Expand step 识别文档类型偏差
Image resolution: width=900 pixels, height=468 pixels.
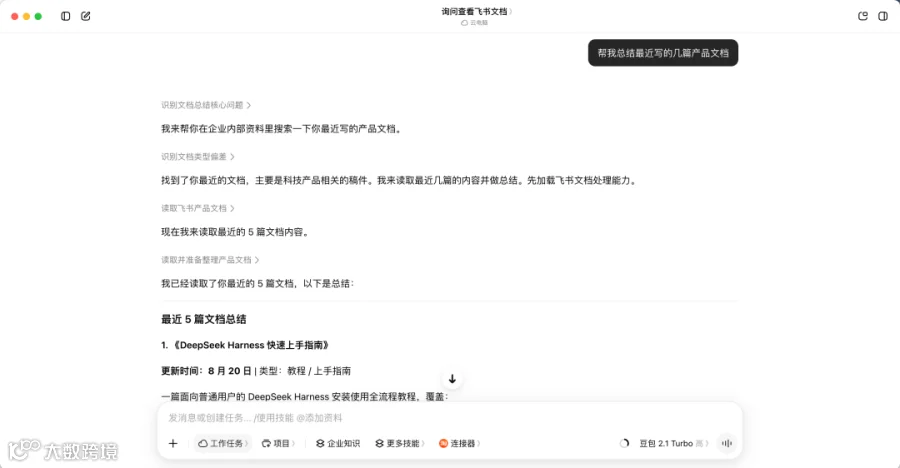pos(197,157)
